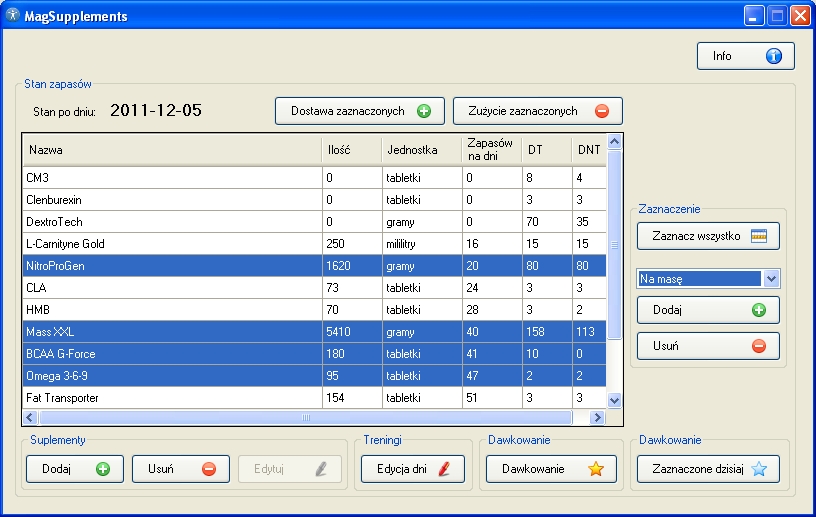Click the 154 quantity cell

(x=352, y=398)
